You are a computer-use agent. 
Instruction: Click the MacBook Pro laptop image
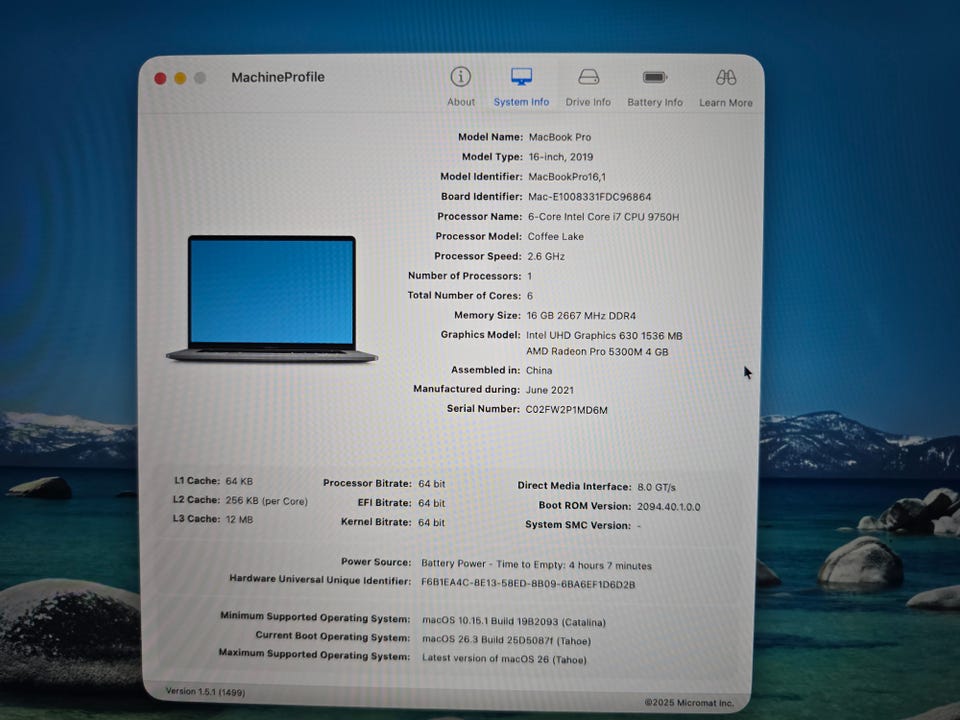tap(272, 299)
